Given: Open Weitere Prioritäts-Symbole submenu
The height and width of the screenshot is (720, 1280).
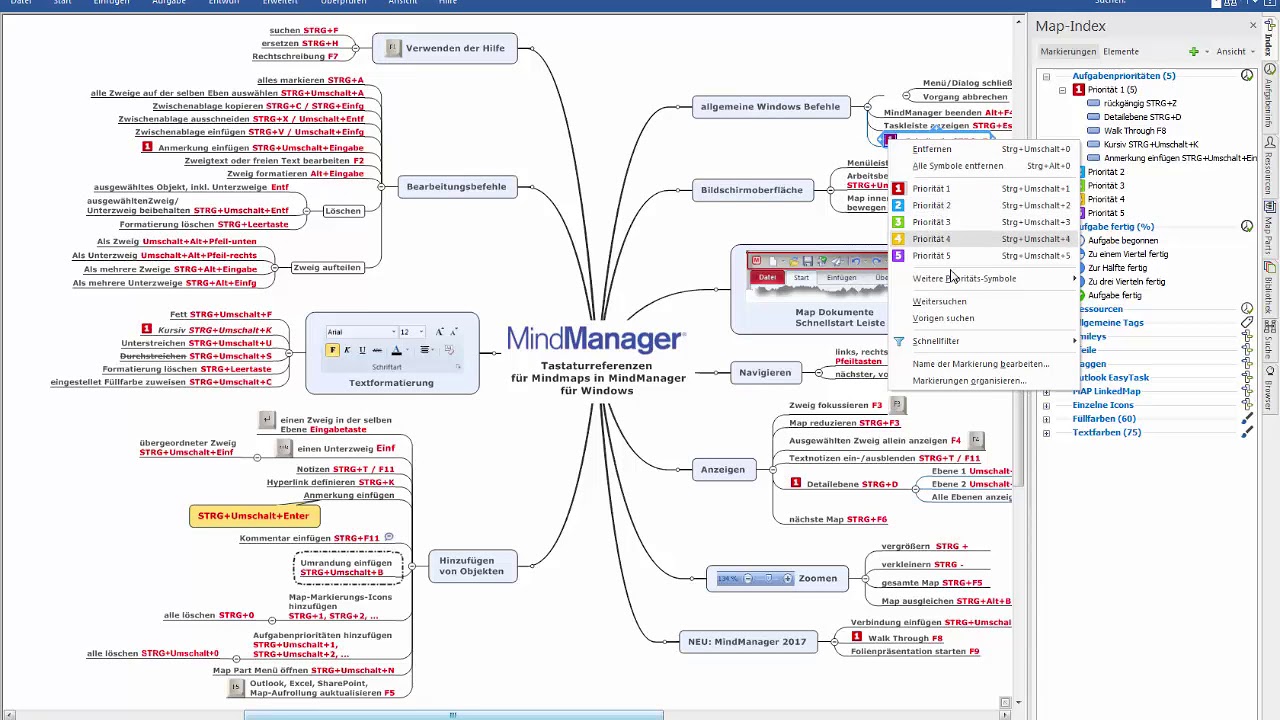Looking at the screenshot, I should 984,278.
